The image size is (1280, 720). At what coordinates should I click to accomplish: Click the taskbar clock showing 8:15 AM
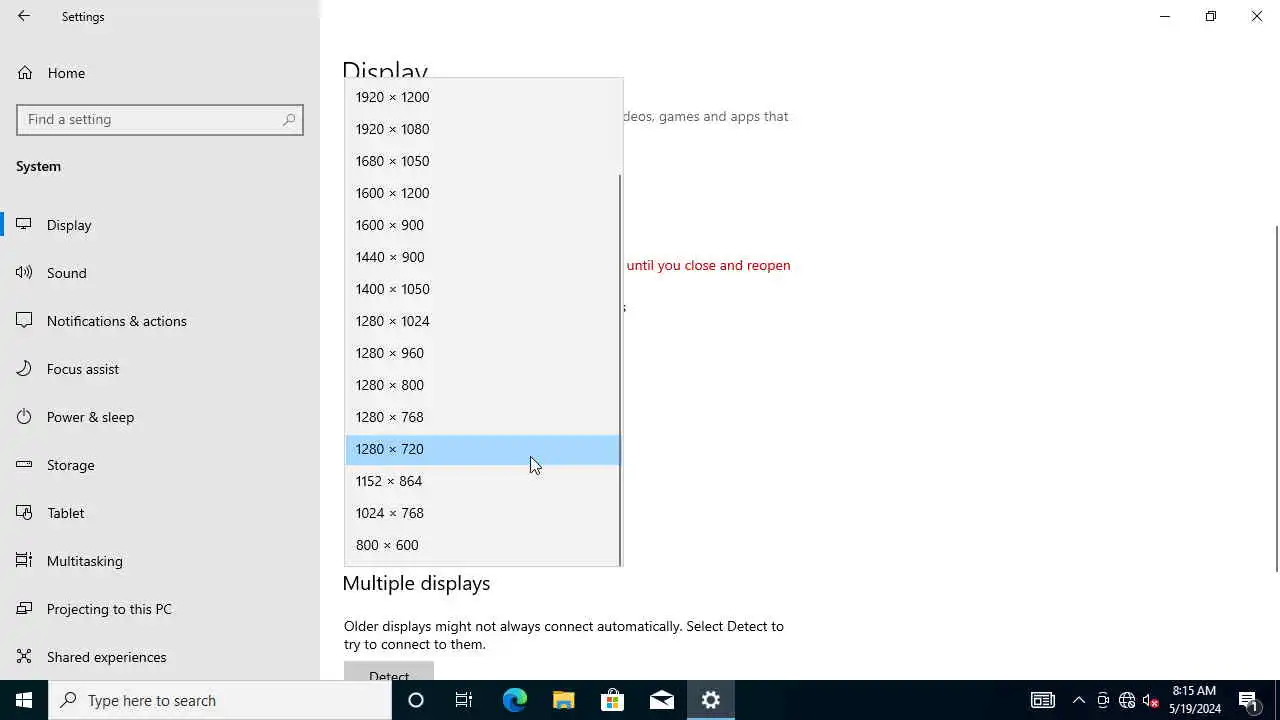coord(1196,700)
